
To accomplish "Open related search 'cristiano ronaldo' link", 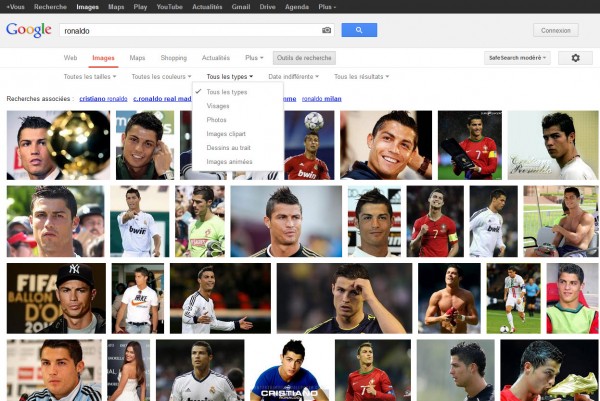I will coord(103,98).
